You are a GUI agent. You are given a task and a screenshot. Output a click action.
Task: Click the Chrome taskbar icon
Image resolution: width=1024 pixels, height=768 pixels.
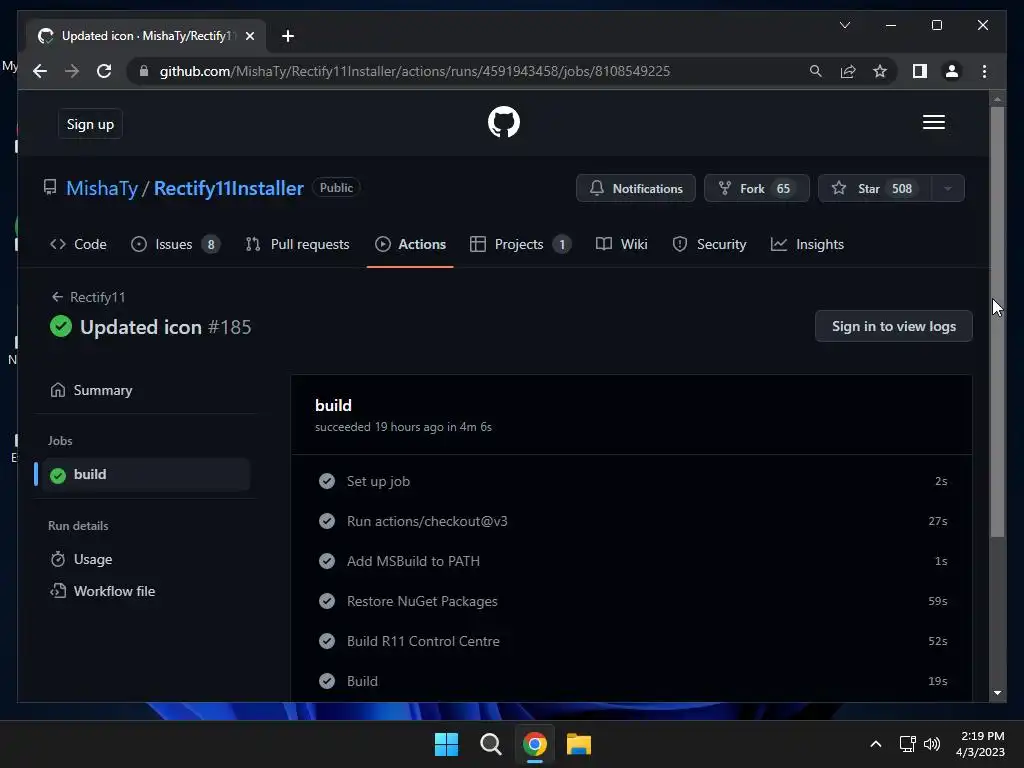point(534,744)
